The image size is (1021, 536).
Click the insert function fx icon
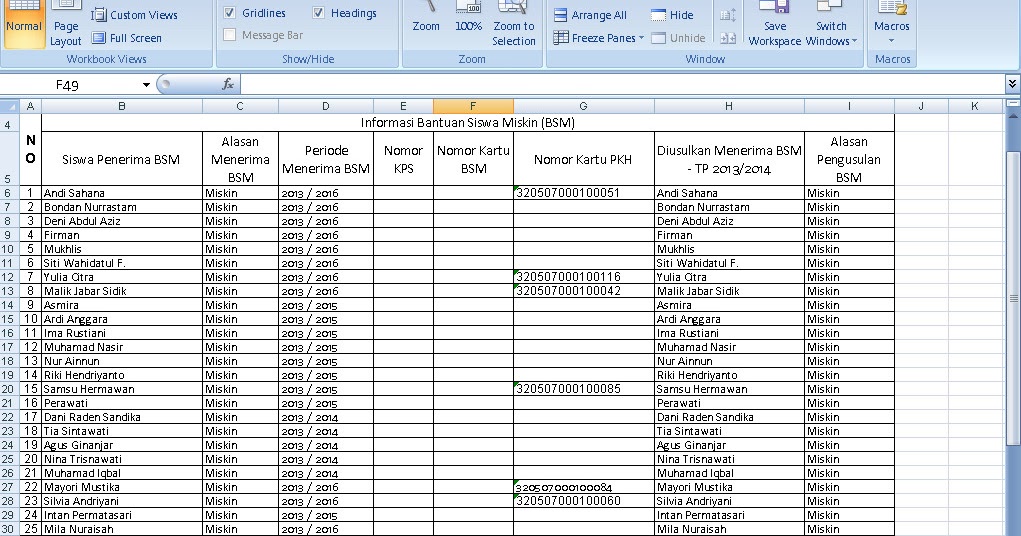pyautogui.click(x=228, y=84)
